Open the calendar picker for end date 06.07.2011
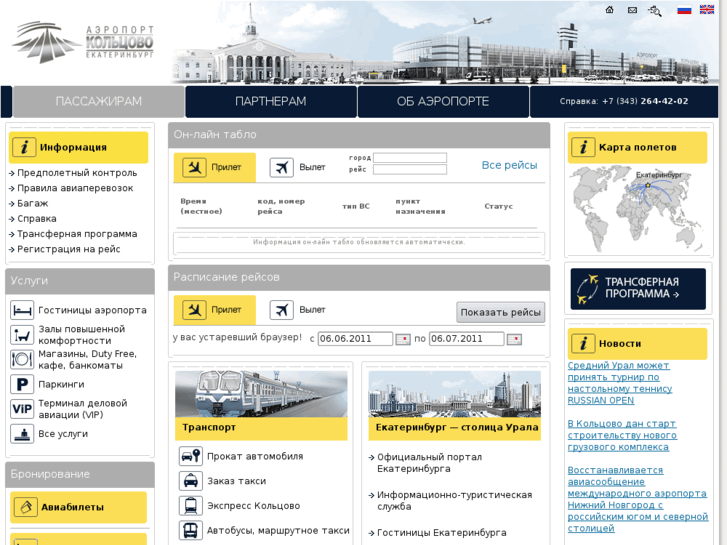The image size is (727, 545). point(514,339)
